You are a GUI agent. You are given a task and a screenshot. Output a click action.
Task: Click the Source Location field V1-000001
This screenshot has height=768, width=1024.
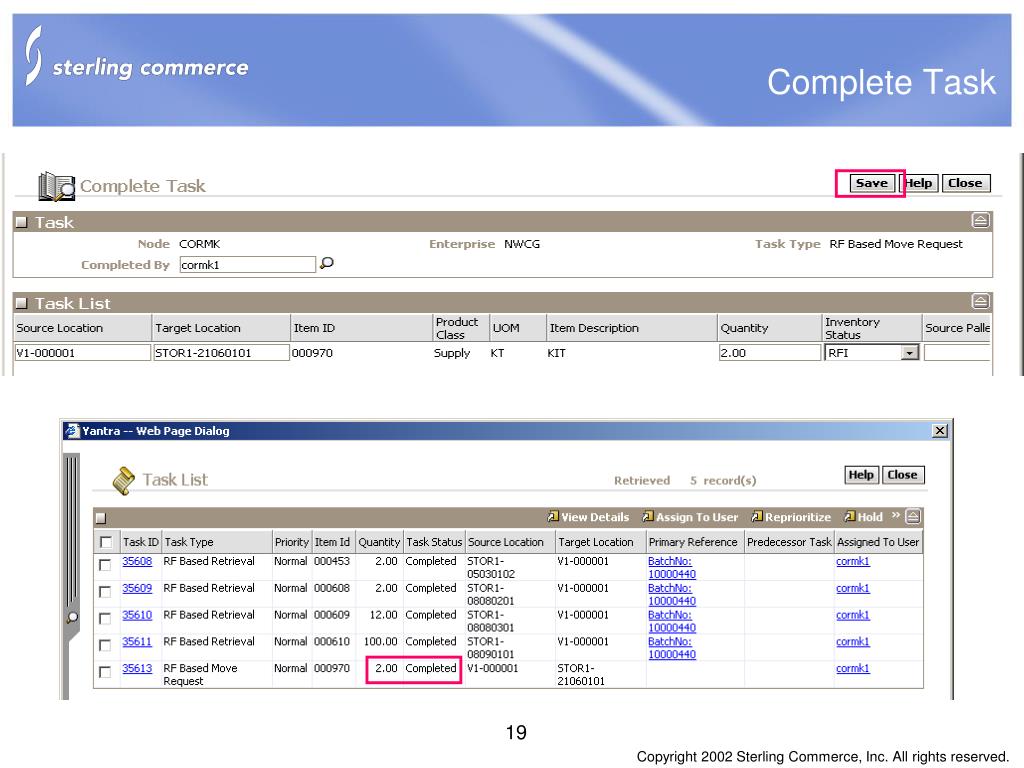point(82,353)
